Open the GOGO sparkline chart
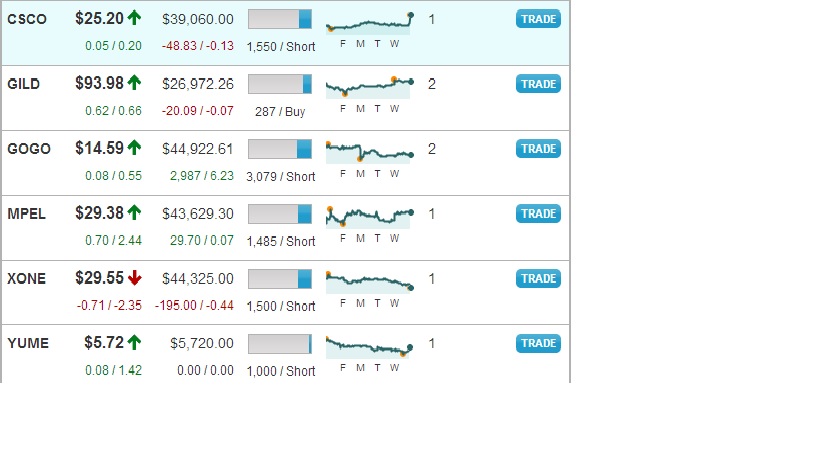This screenshot has width=819, height=460. click(x=370, y=152)
